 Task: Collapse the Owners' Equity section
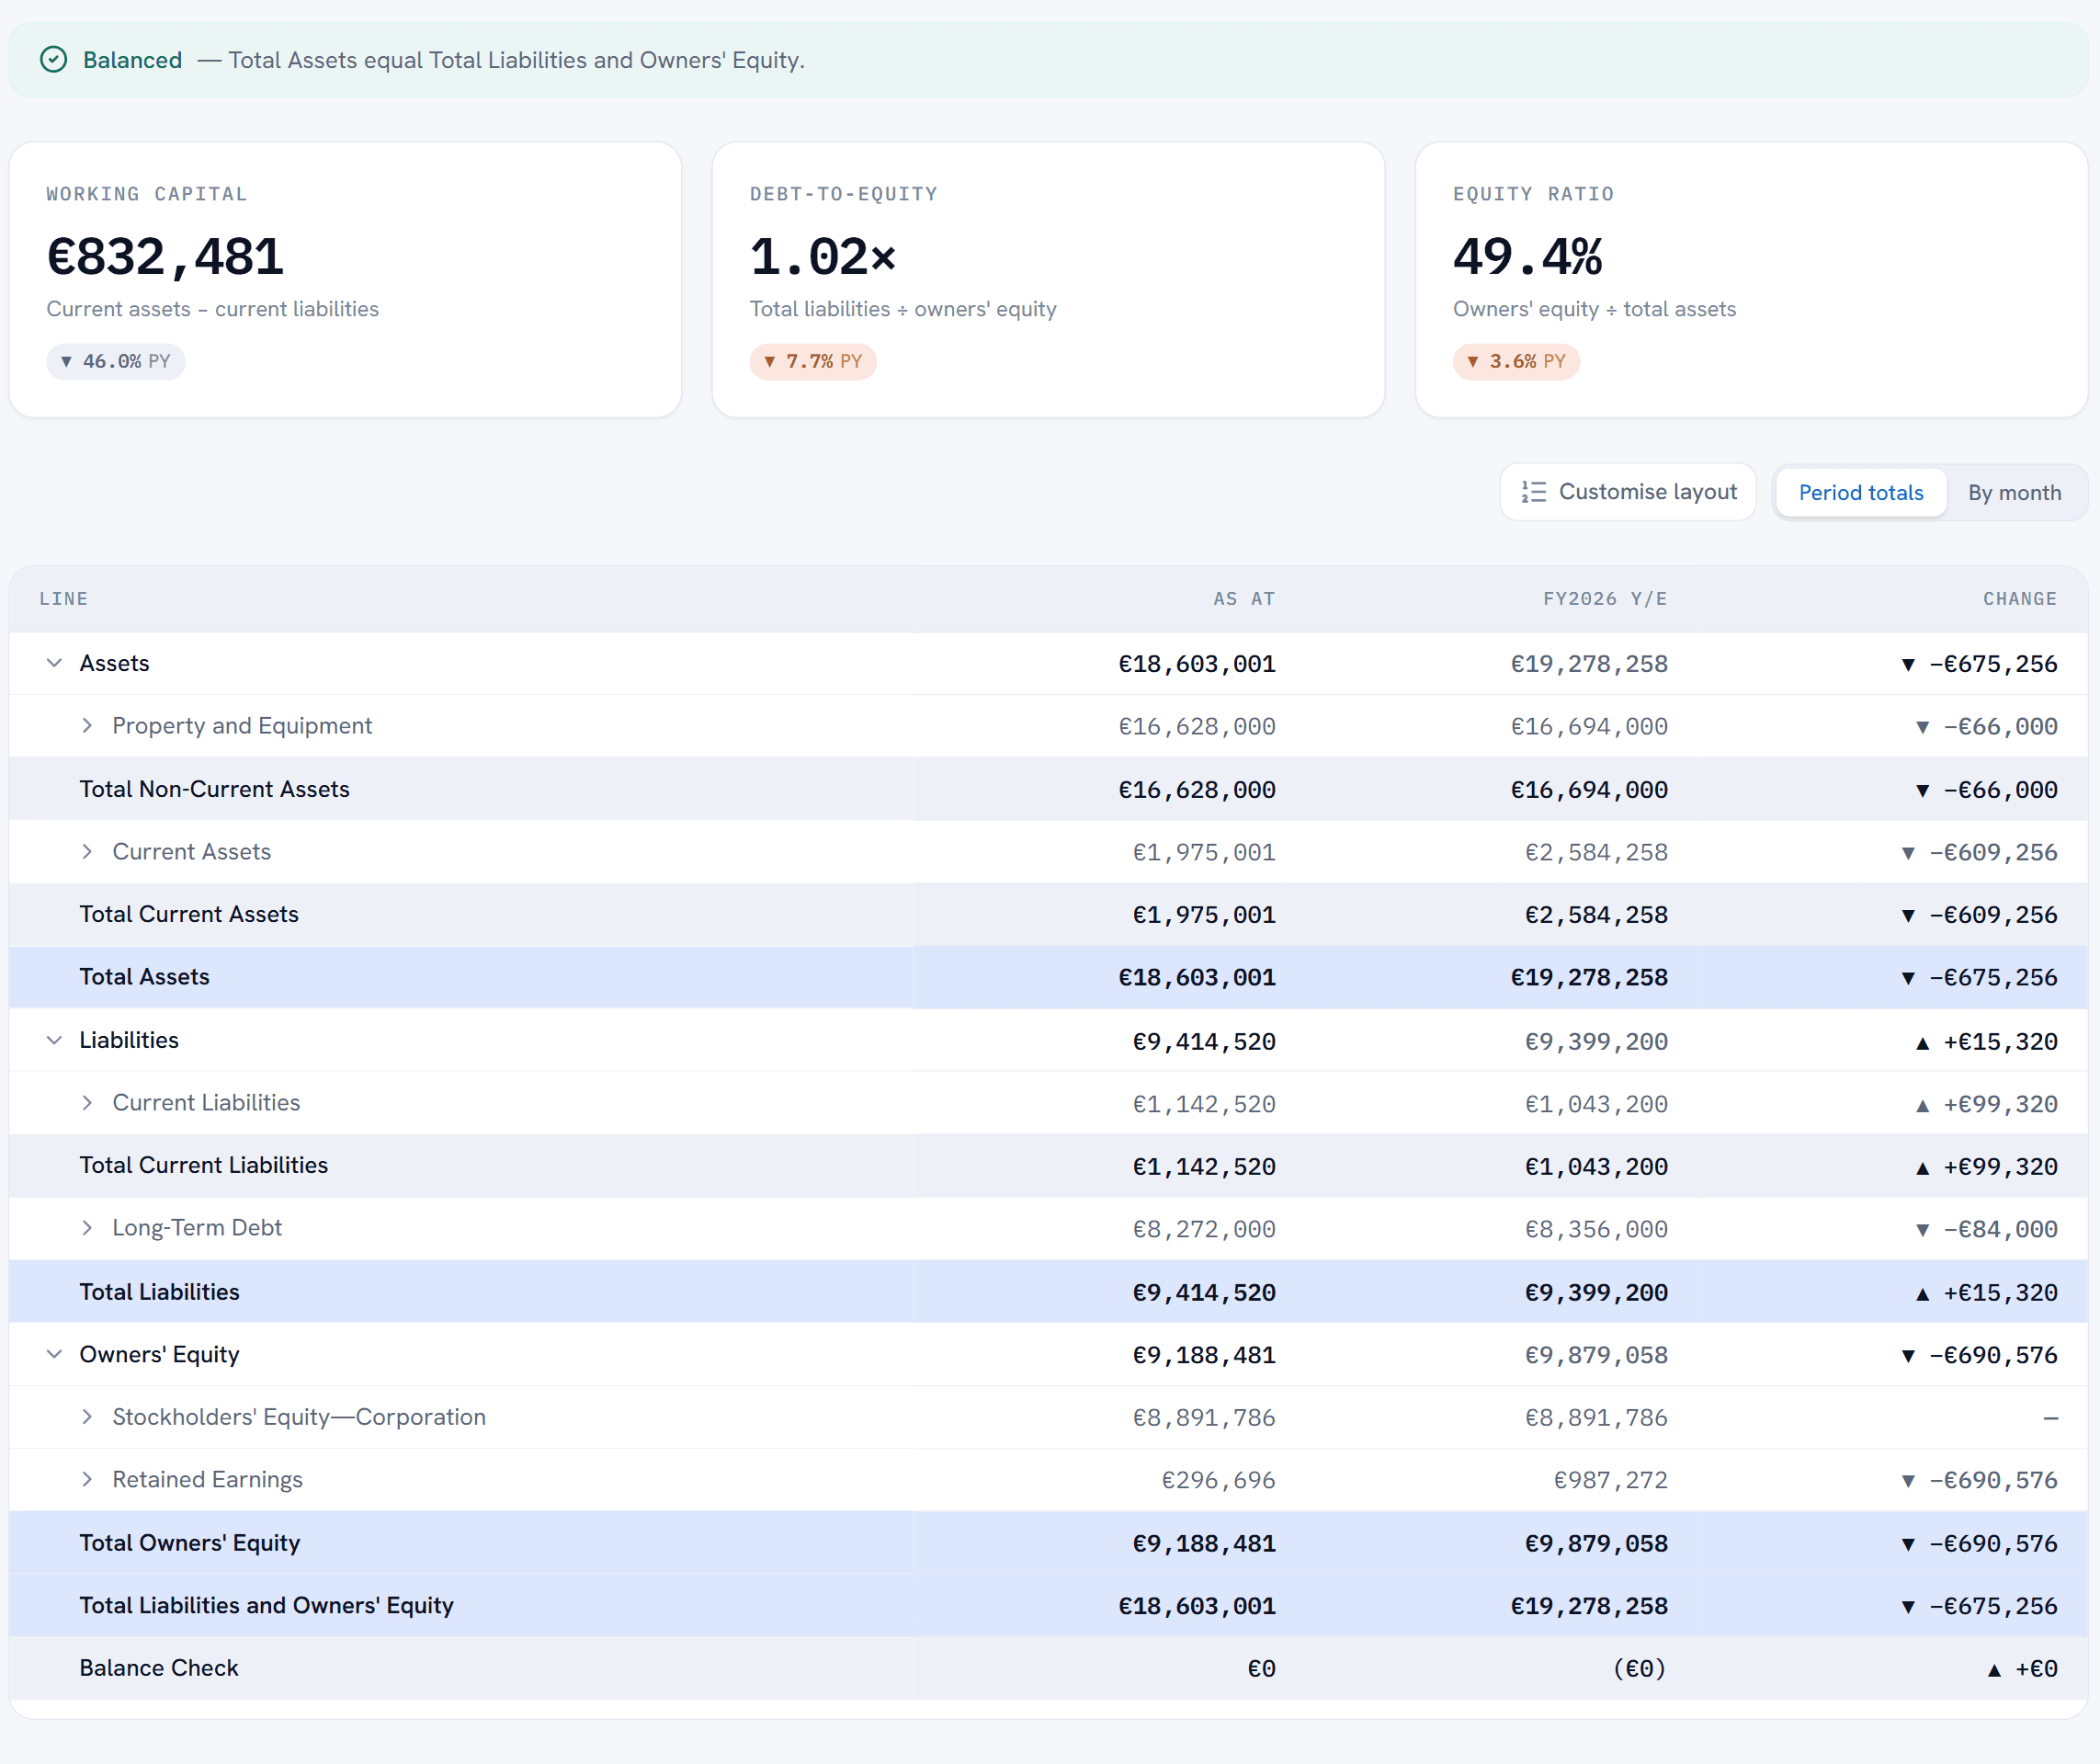pyautogui.click(x=55, y=1354)
